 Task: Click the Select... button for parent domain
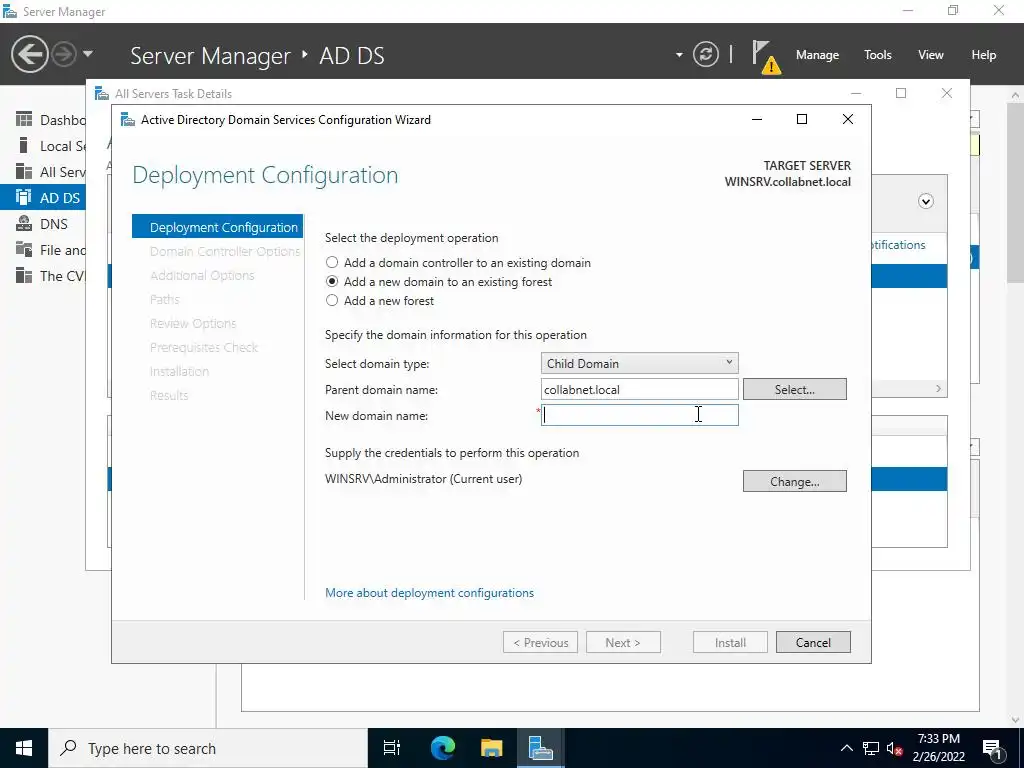(x=794, y=389)
